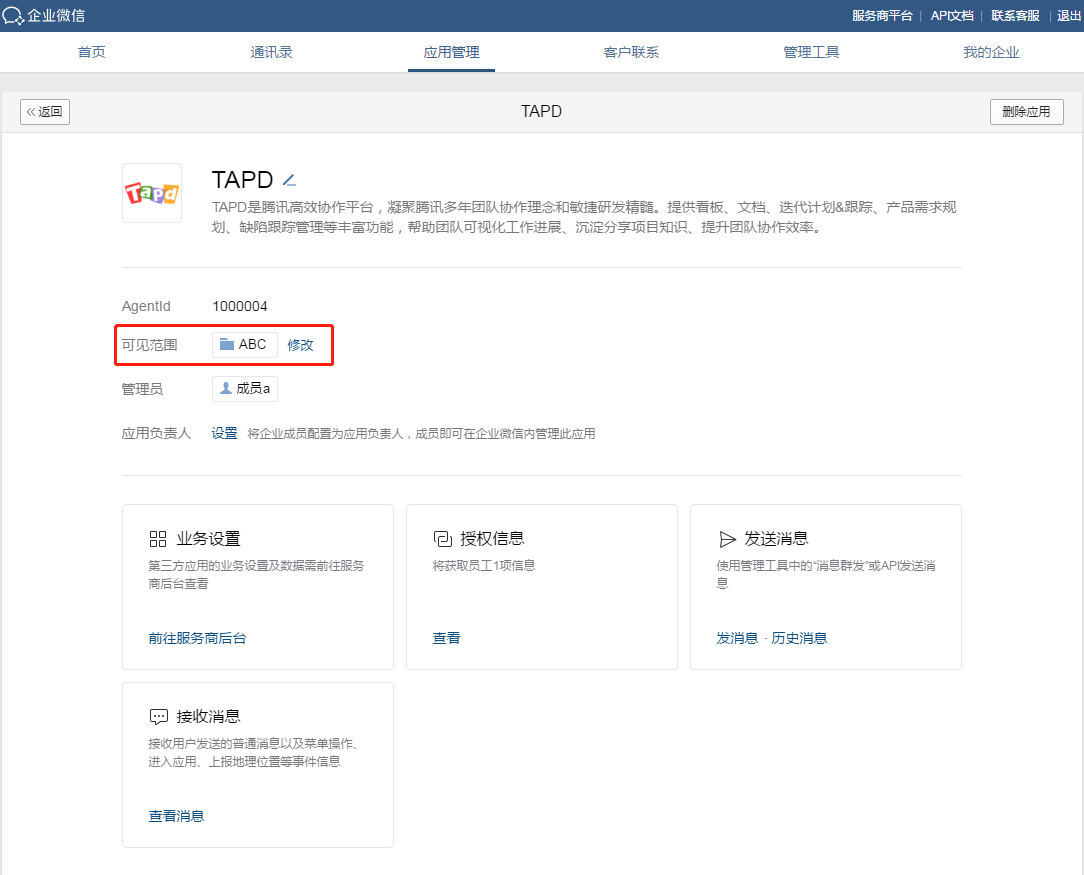Open the 首页 tab

(x=92, y=52)
